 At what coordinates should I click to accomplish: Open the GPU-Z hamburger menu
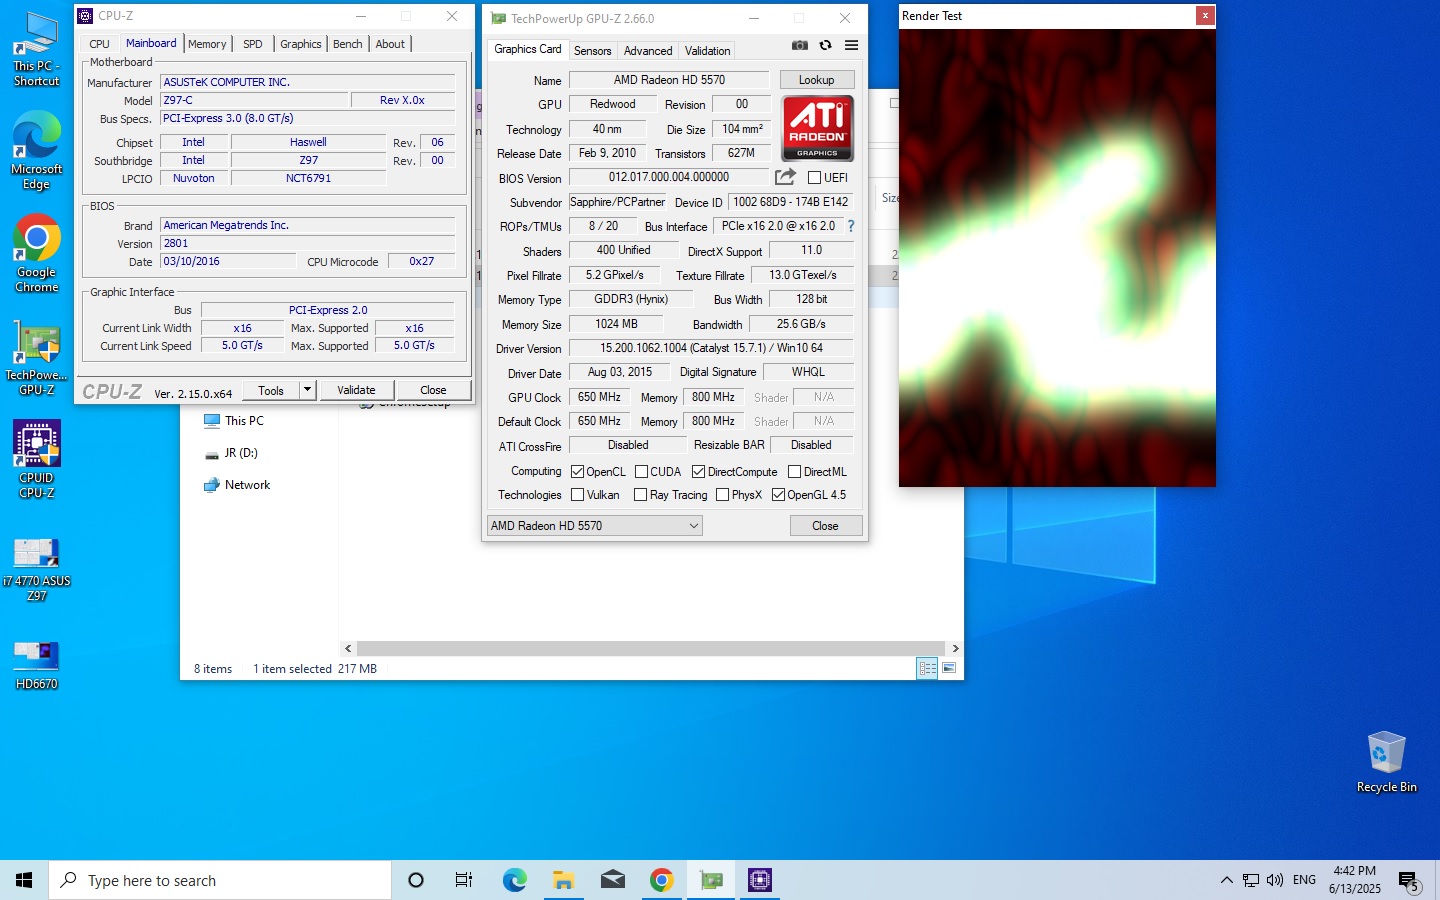851,45
